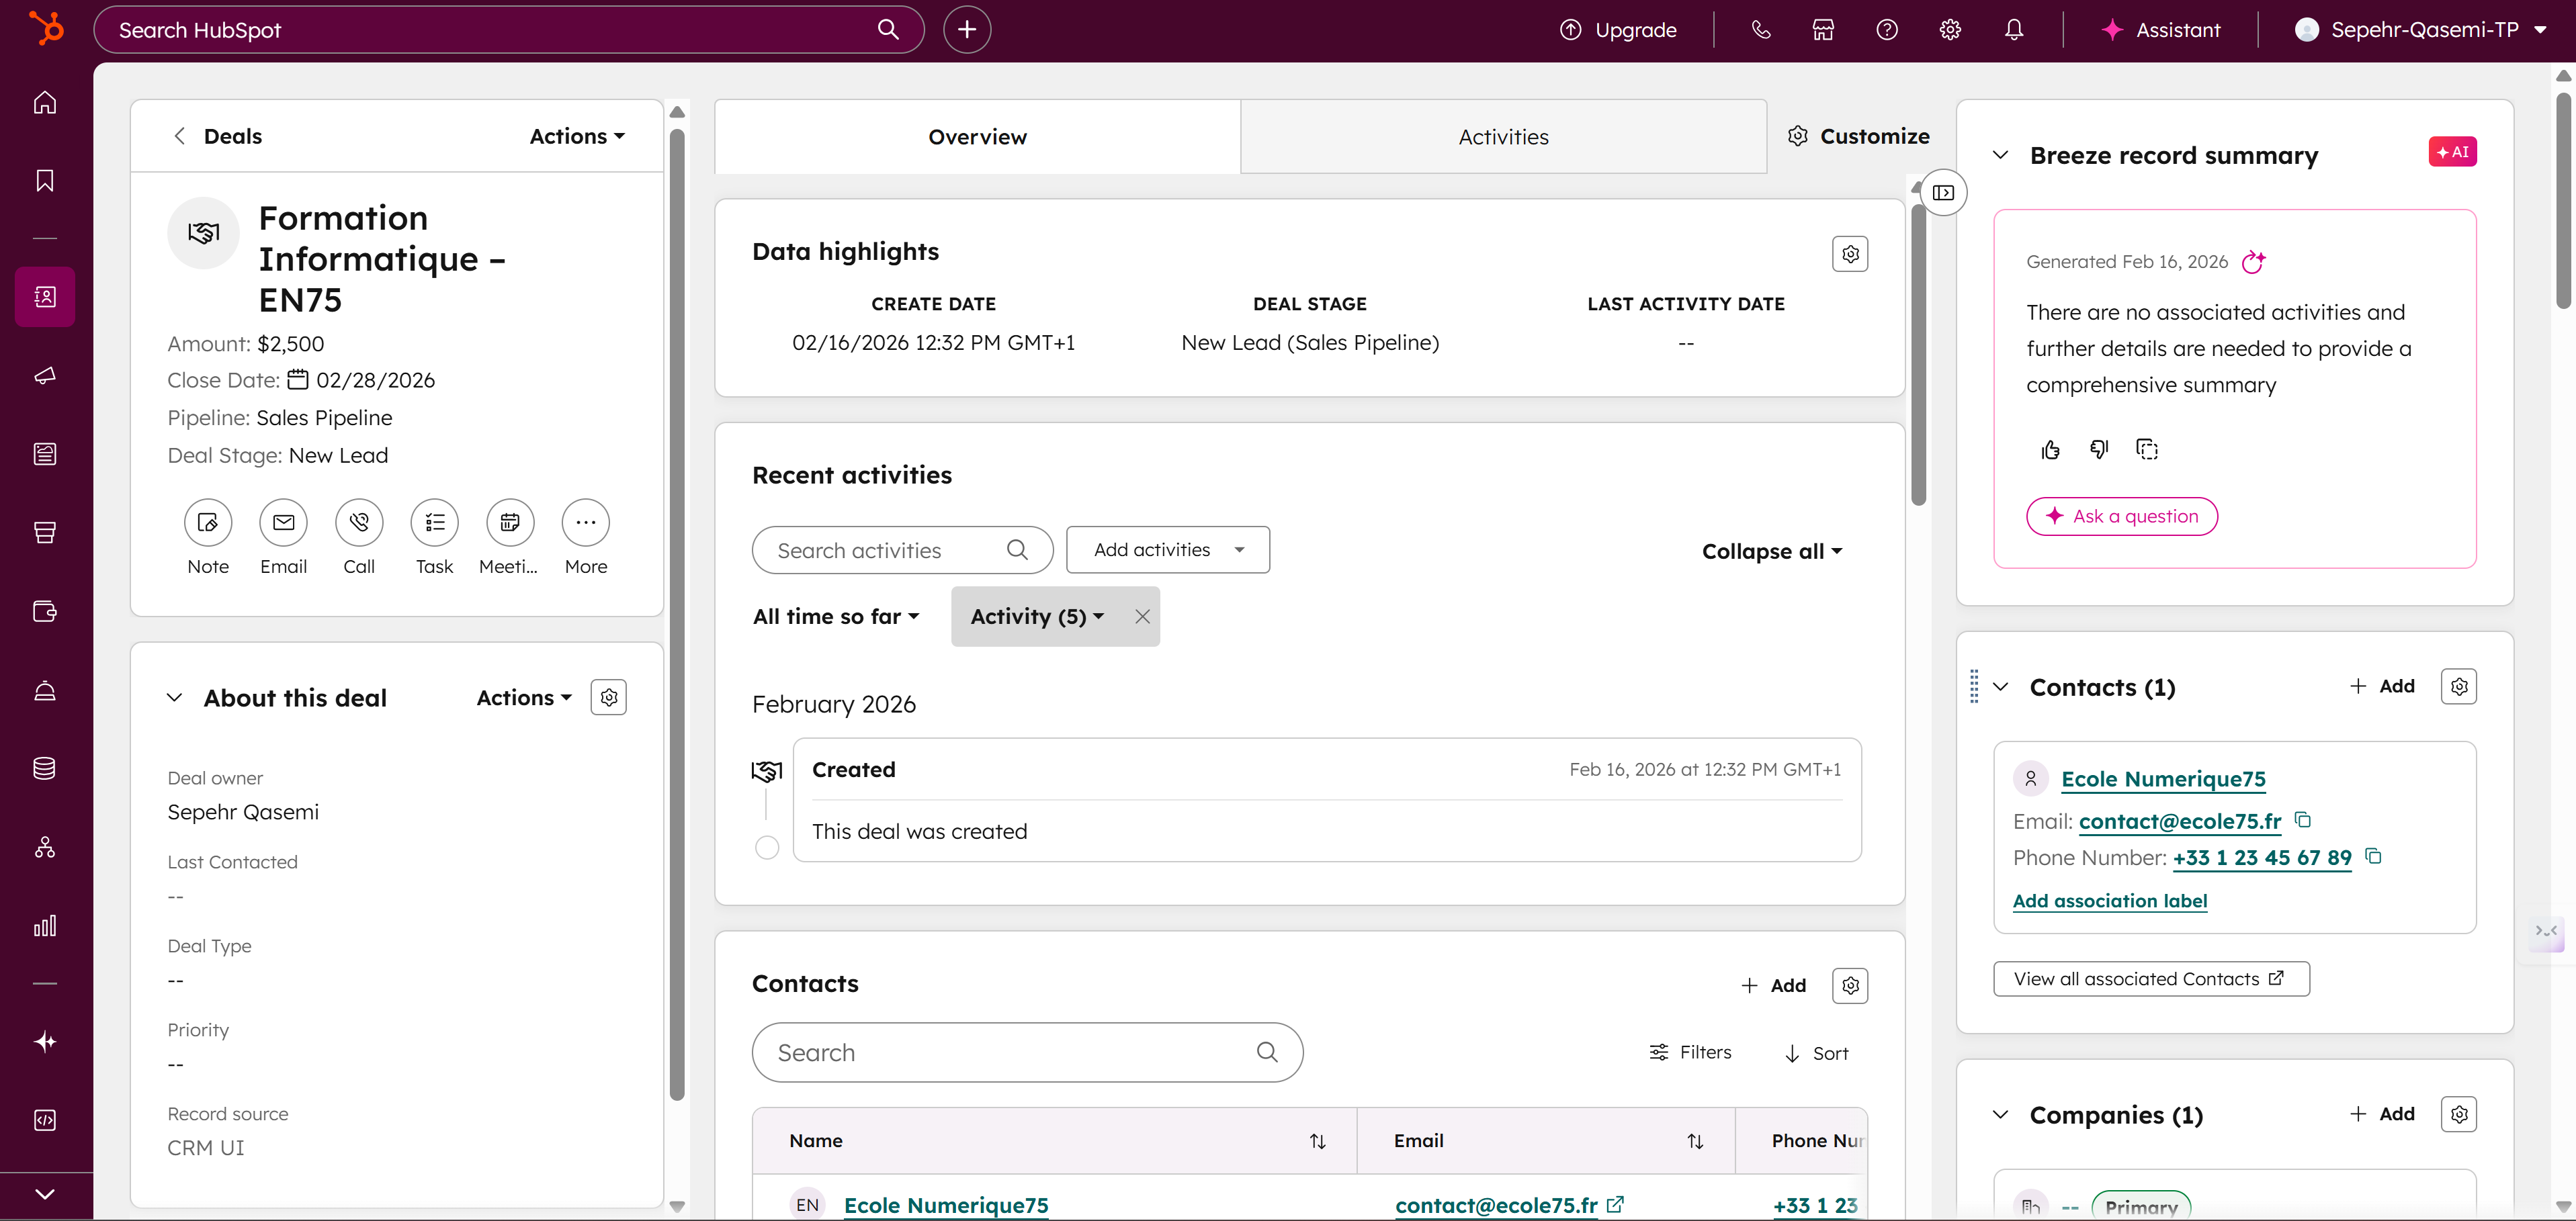Switch to the Activities tab
Image resolution: width=2576 pixels, height=1221 pixels.
tap(1503, 136)
